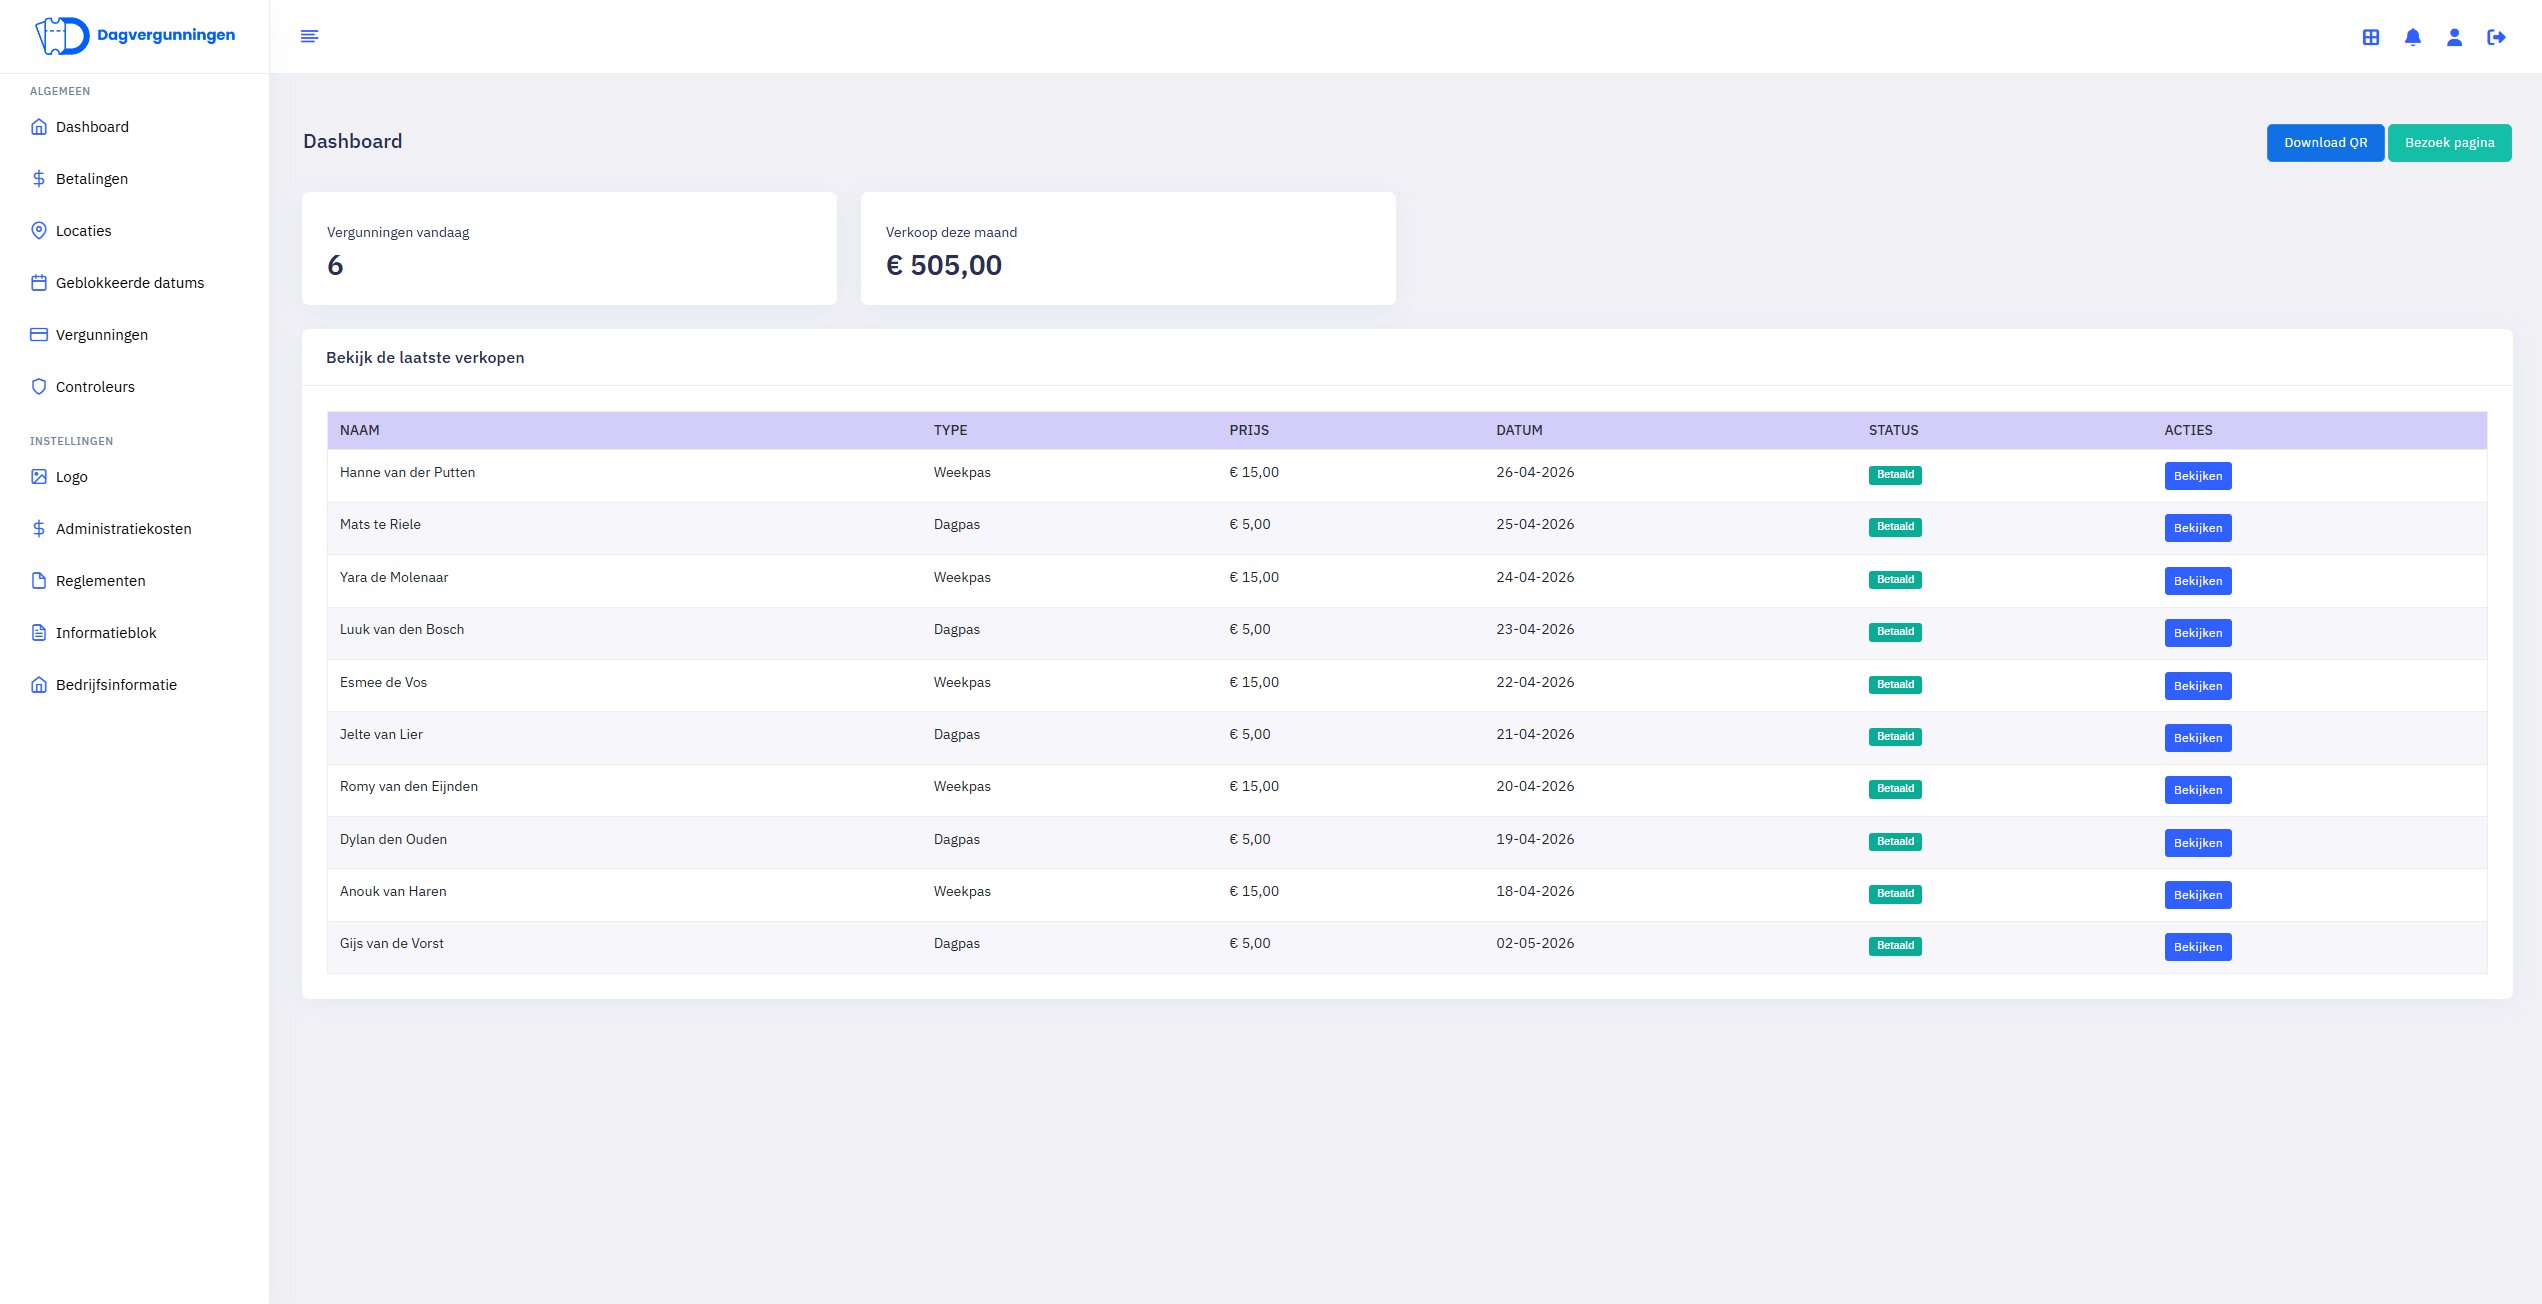Click Betaald badge for Gijs van de Vorst
Viewport: 2542px width, 1304px height.
pyautogui.click(x=1895, y=946)
